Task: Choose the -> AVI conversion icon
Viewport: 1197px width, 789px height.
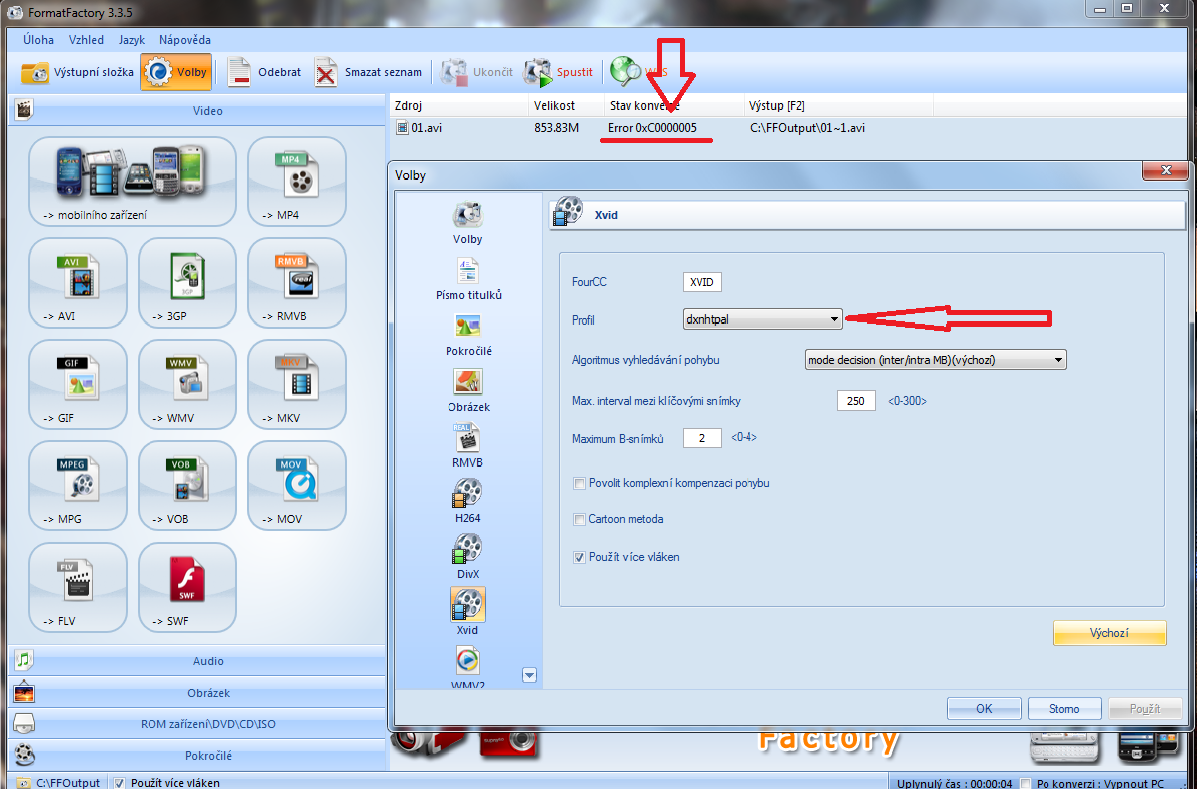Action: coord(78,283)
